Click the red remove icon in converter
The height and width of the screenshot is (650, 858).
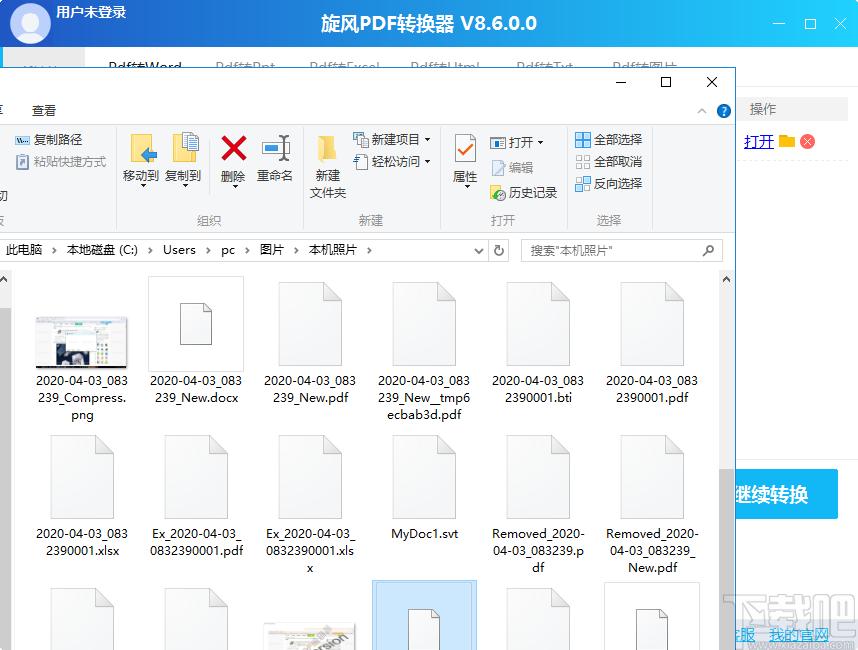(x=807, y=142)
